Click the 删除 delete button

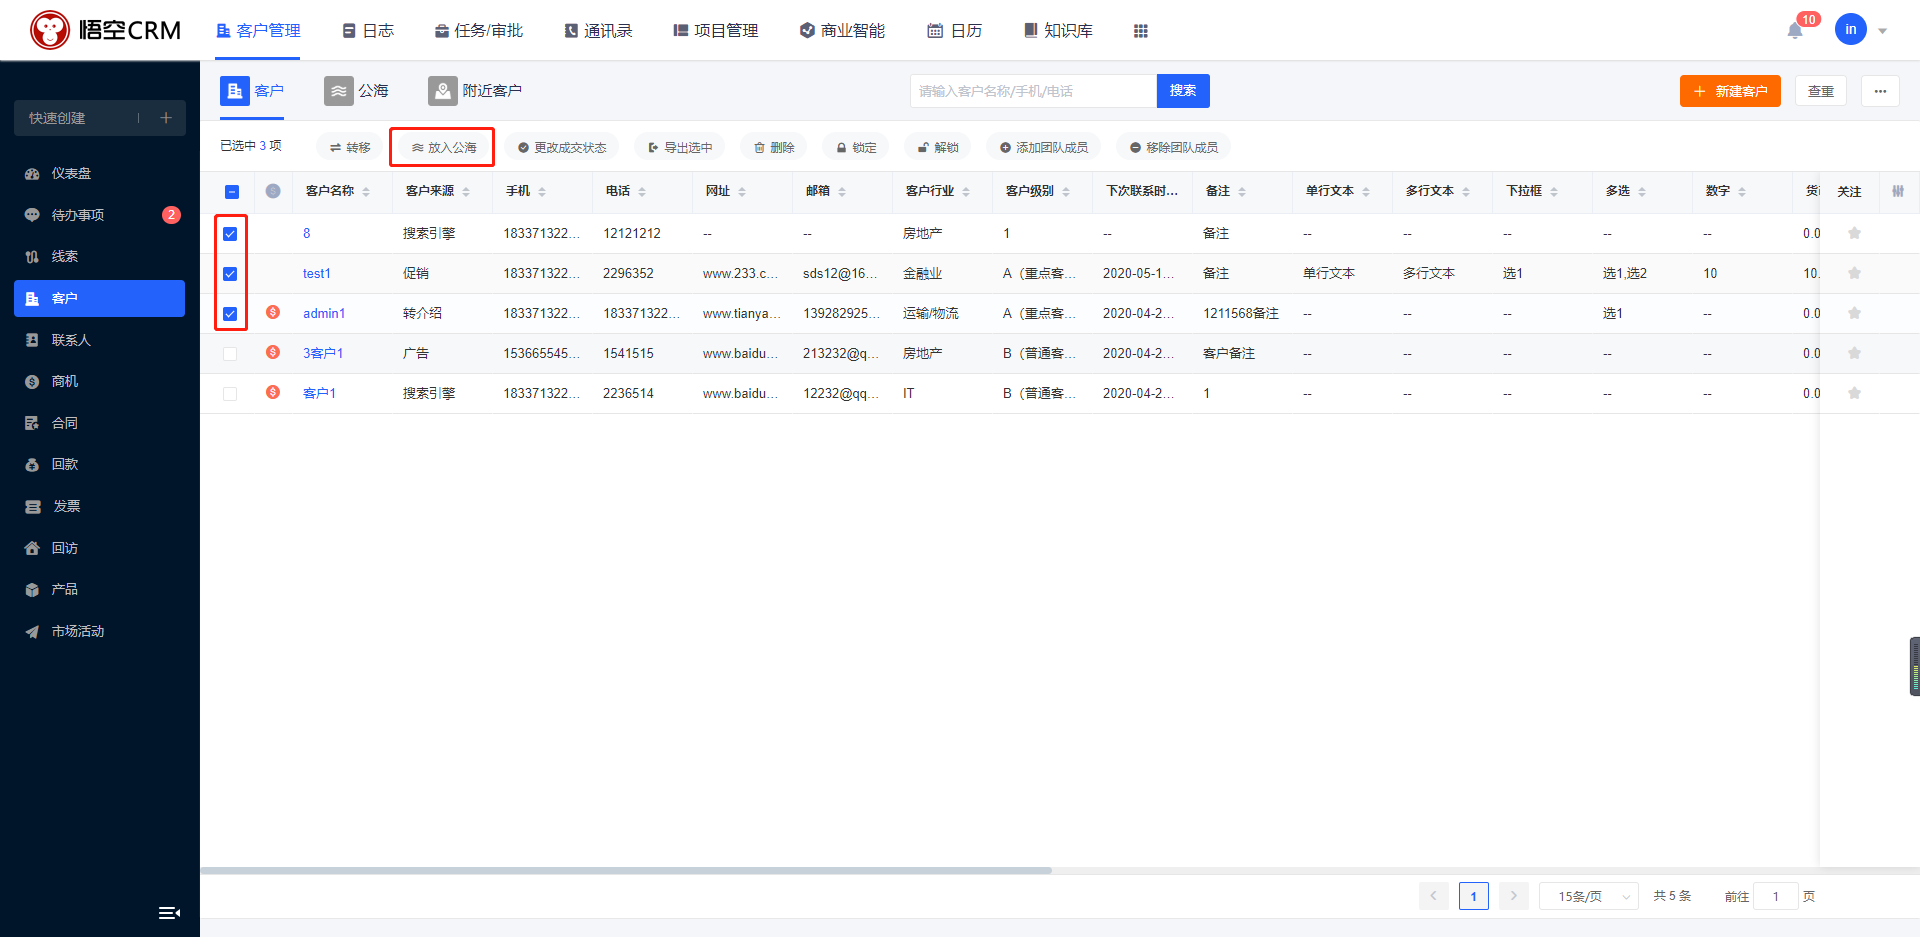coord(774,147)
